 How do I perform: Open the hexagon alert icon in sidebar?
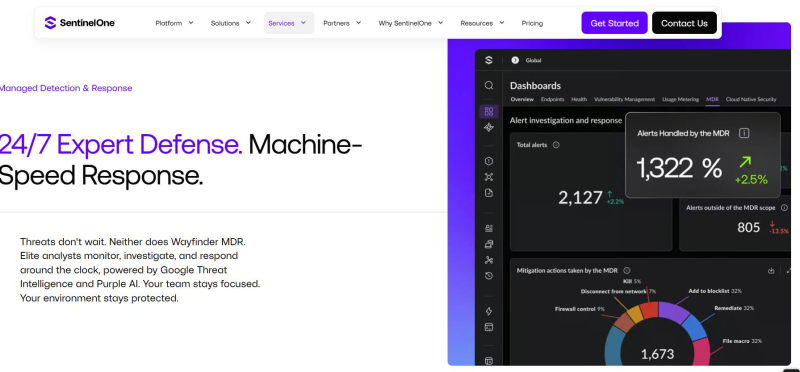[x=489, y=161]
